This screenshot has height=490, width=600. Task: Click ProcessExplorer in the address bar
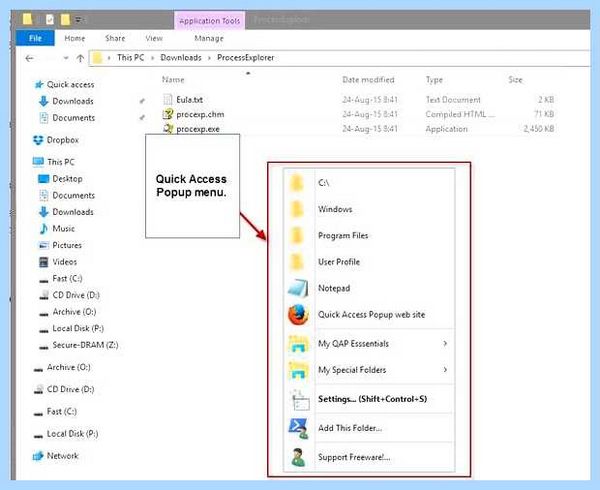click(246, 58)
